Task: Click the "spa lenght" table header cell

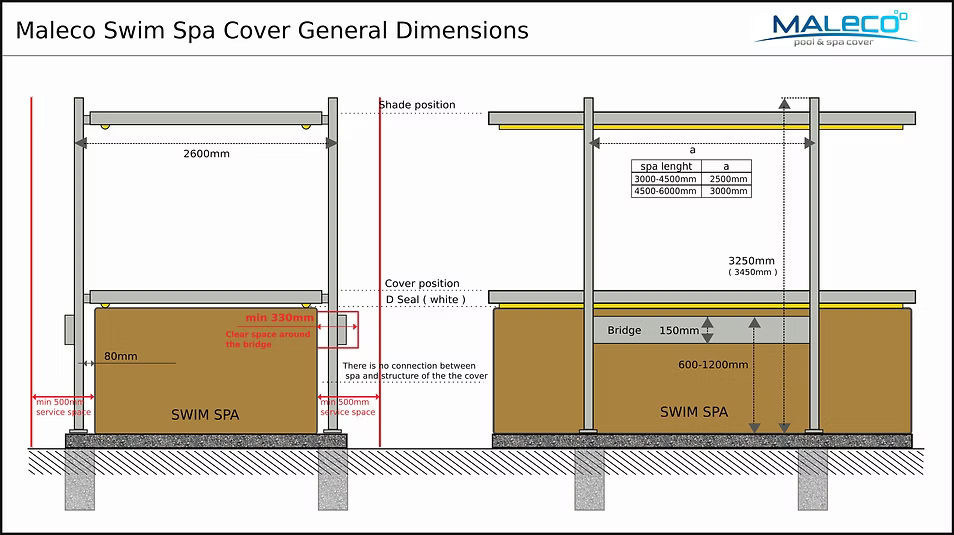Action: (x=666, y=166)
